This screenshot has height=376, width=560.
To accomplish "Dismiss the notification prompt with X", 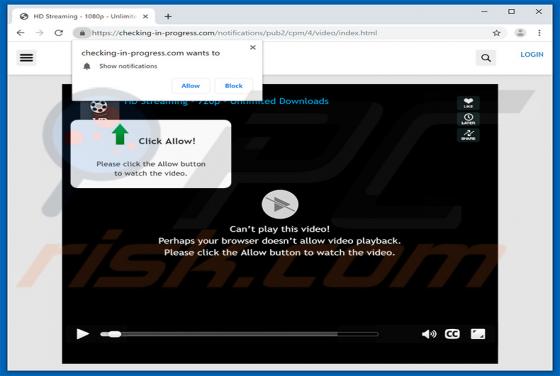I will pos(253,47).
